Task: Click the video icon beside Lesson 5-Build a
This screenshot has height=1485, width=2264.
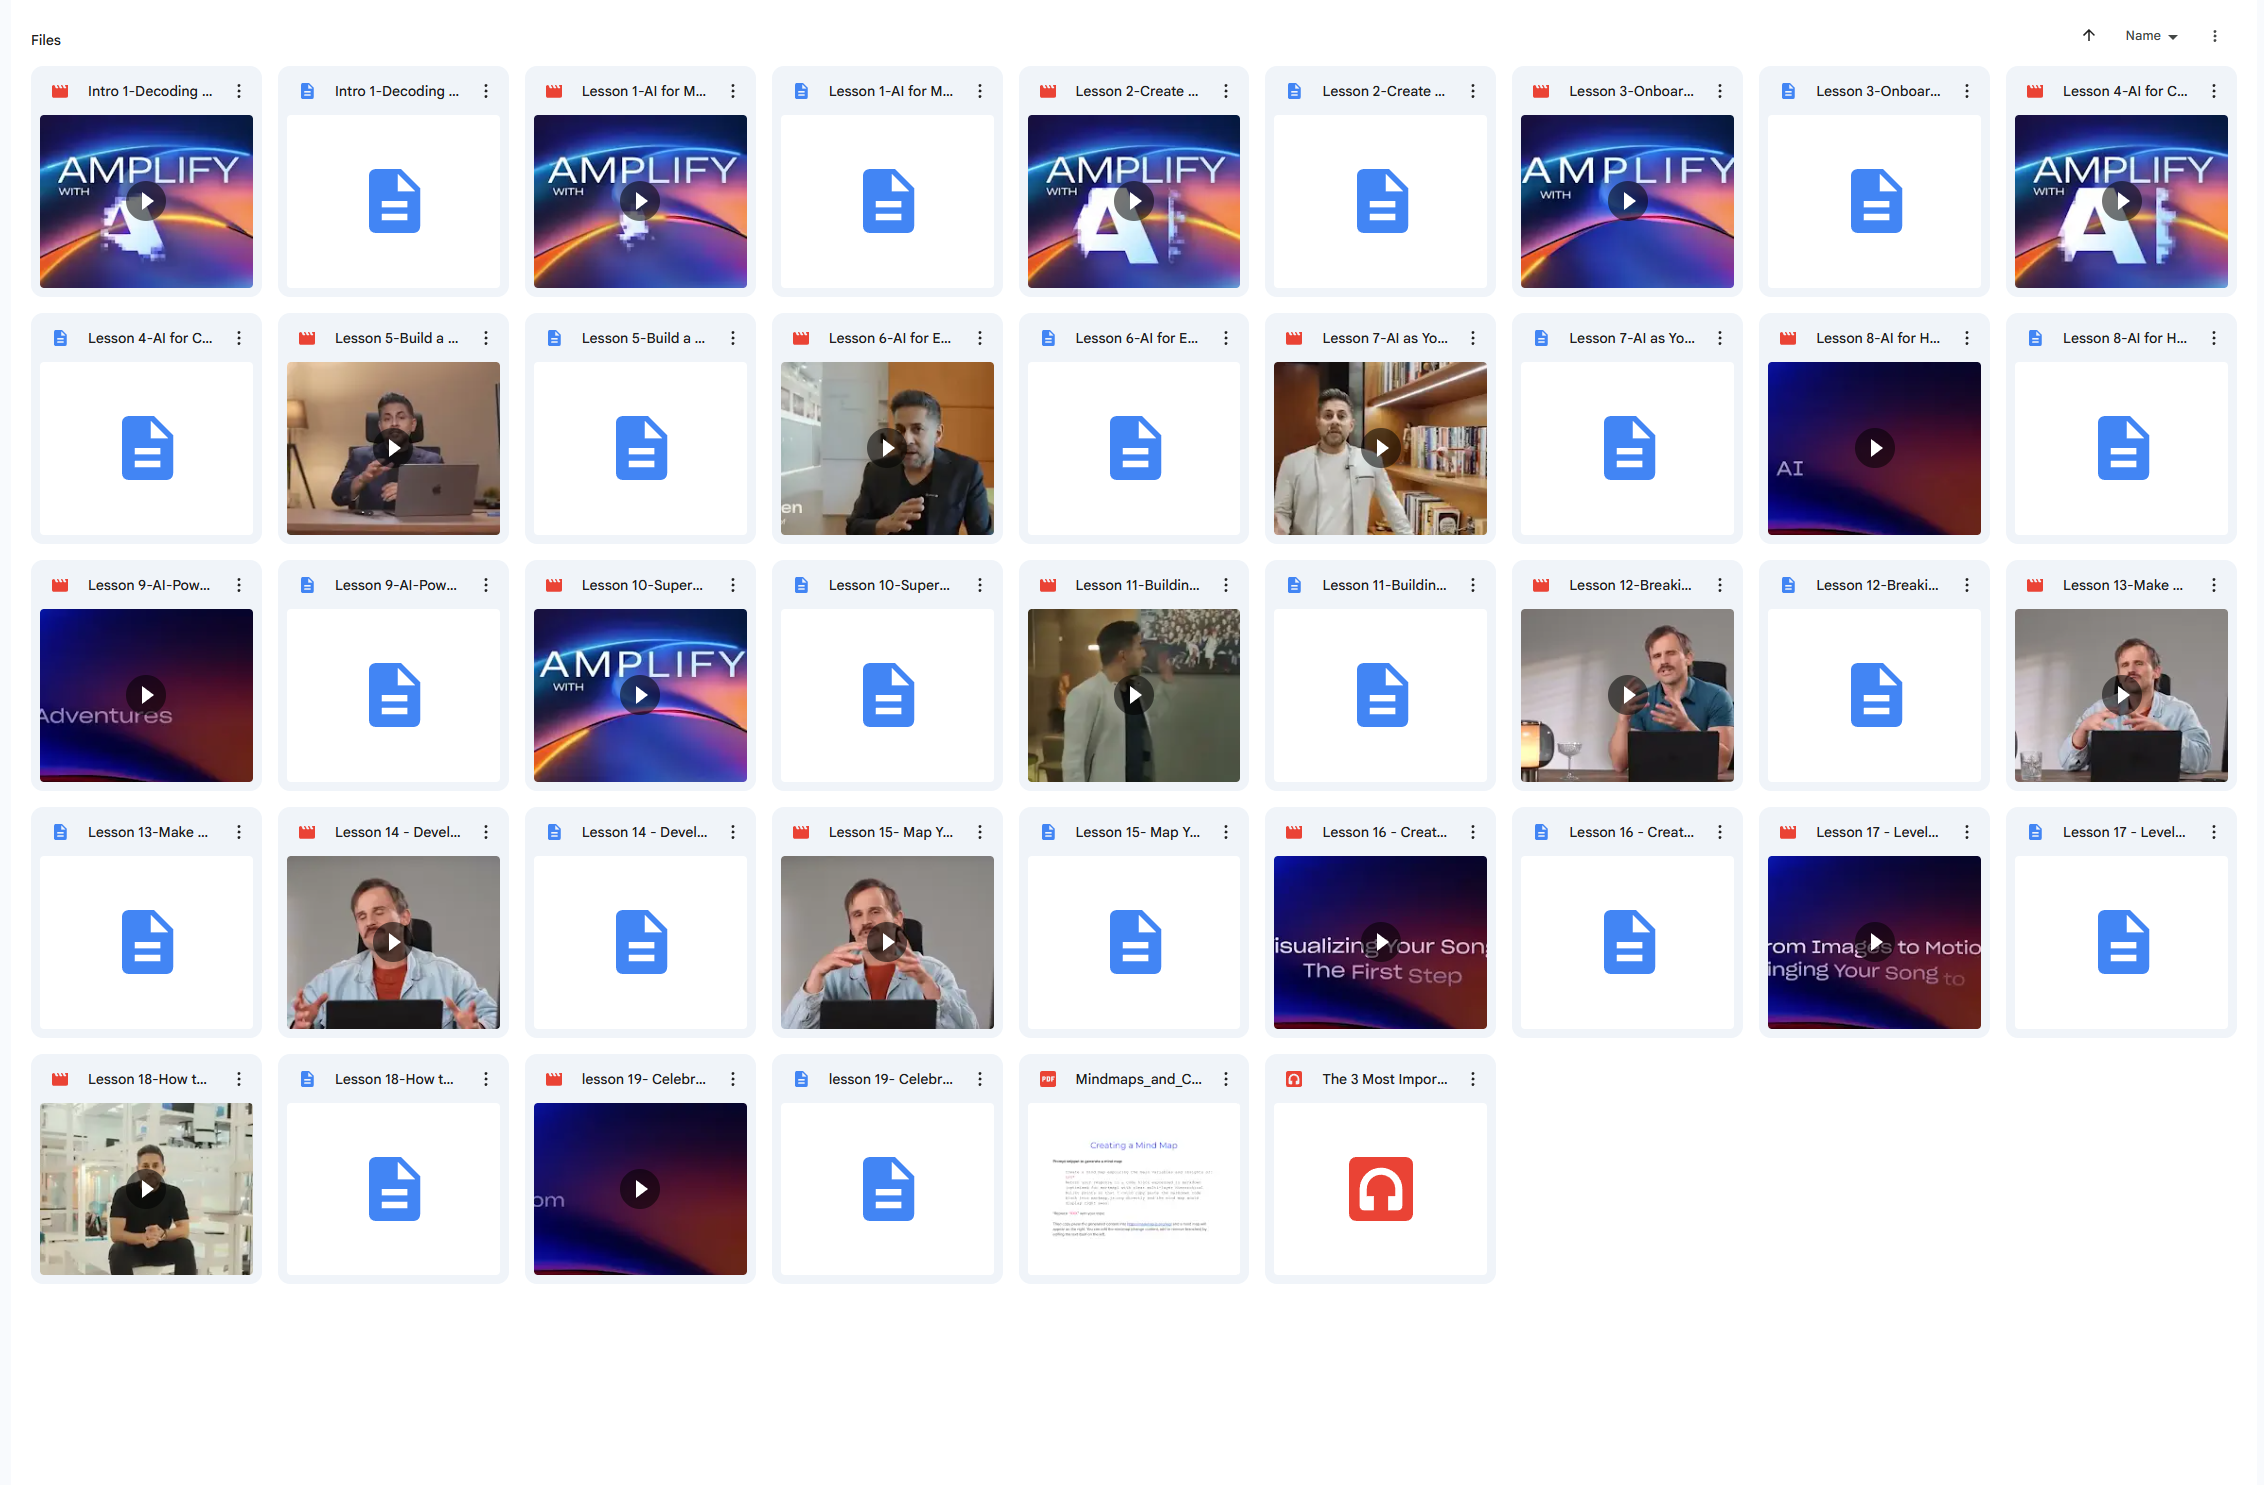Action: click(306, 338)
